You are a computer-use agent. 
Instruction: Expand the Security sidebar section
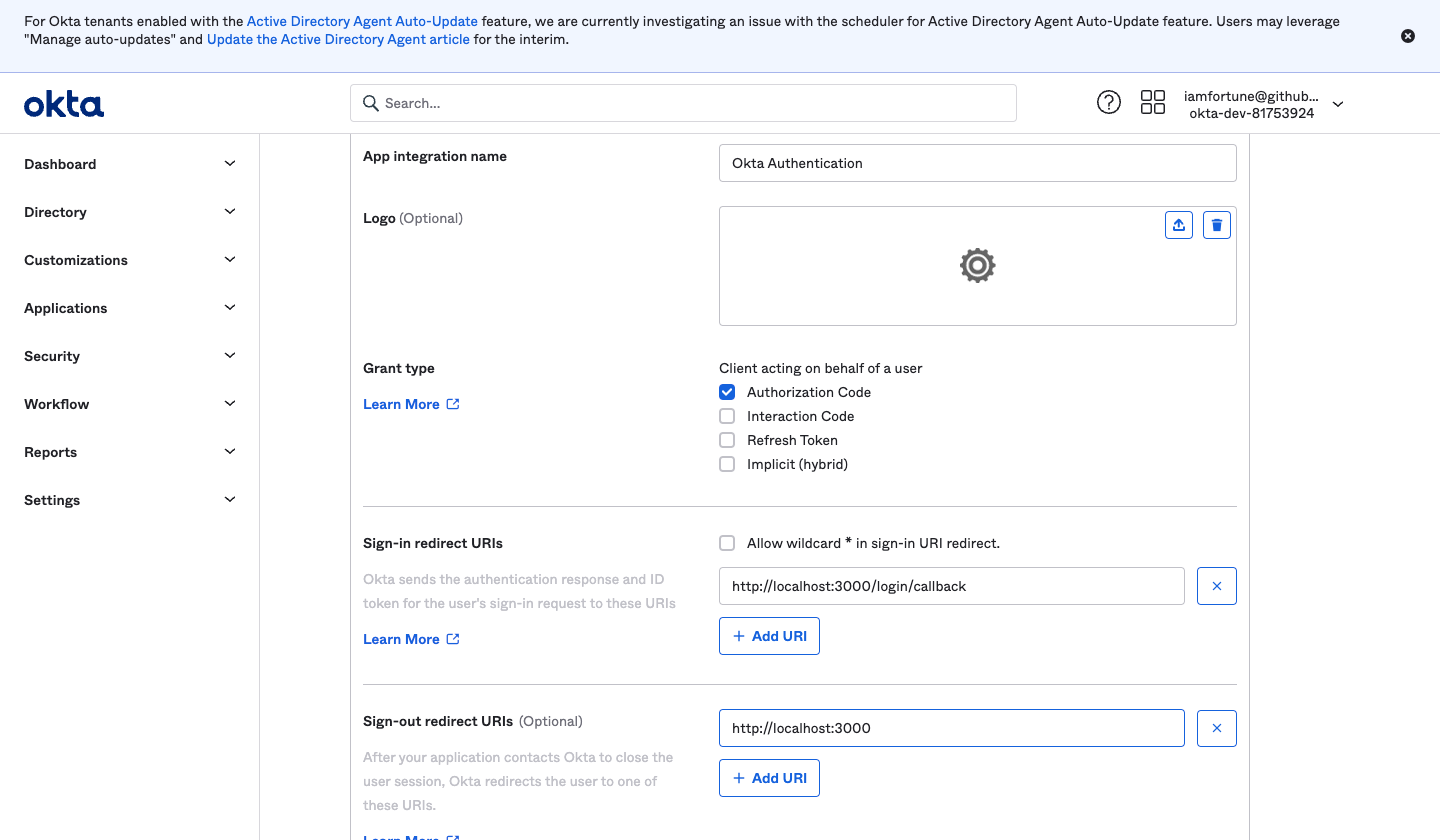(130, 356)
